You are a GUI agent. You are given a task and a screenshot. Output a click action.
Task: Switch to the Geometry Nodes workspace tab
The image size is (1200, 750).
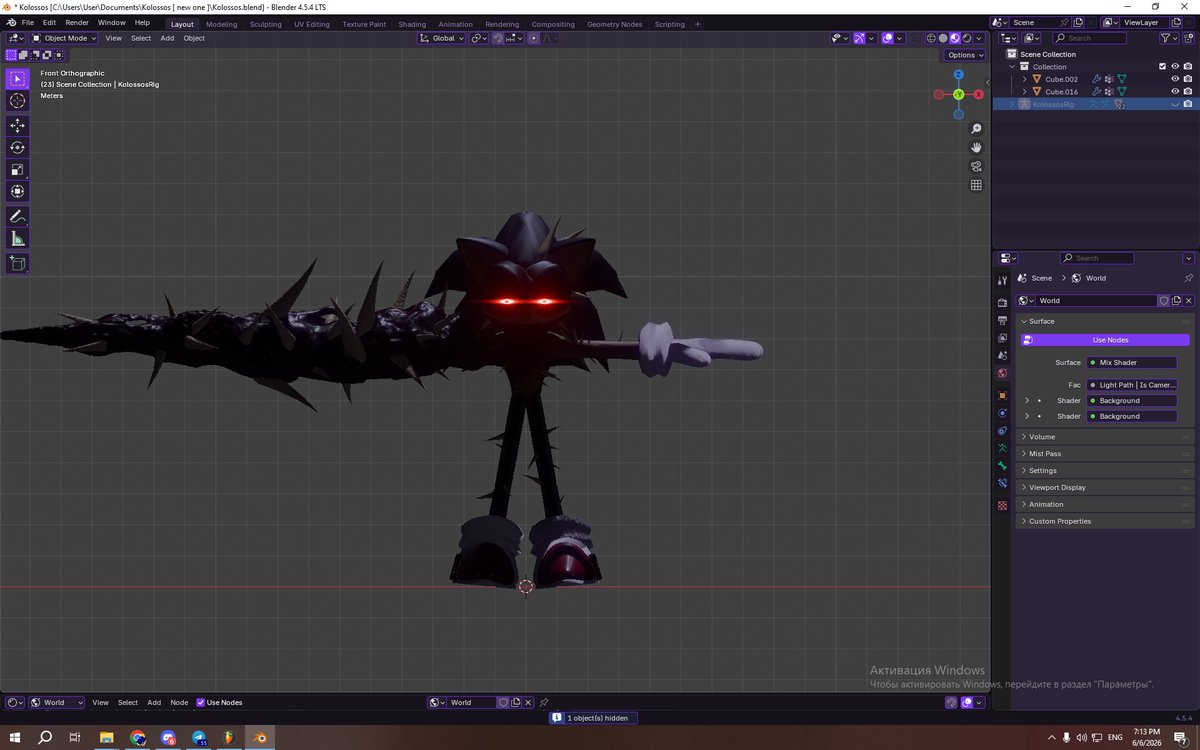pyautogui.click(x=615, y=24)
